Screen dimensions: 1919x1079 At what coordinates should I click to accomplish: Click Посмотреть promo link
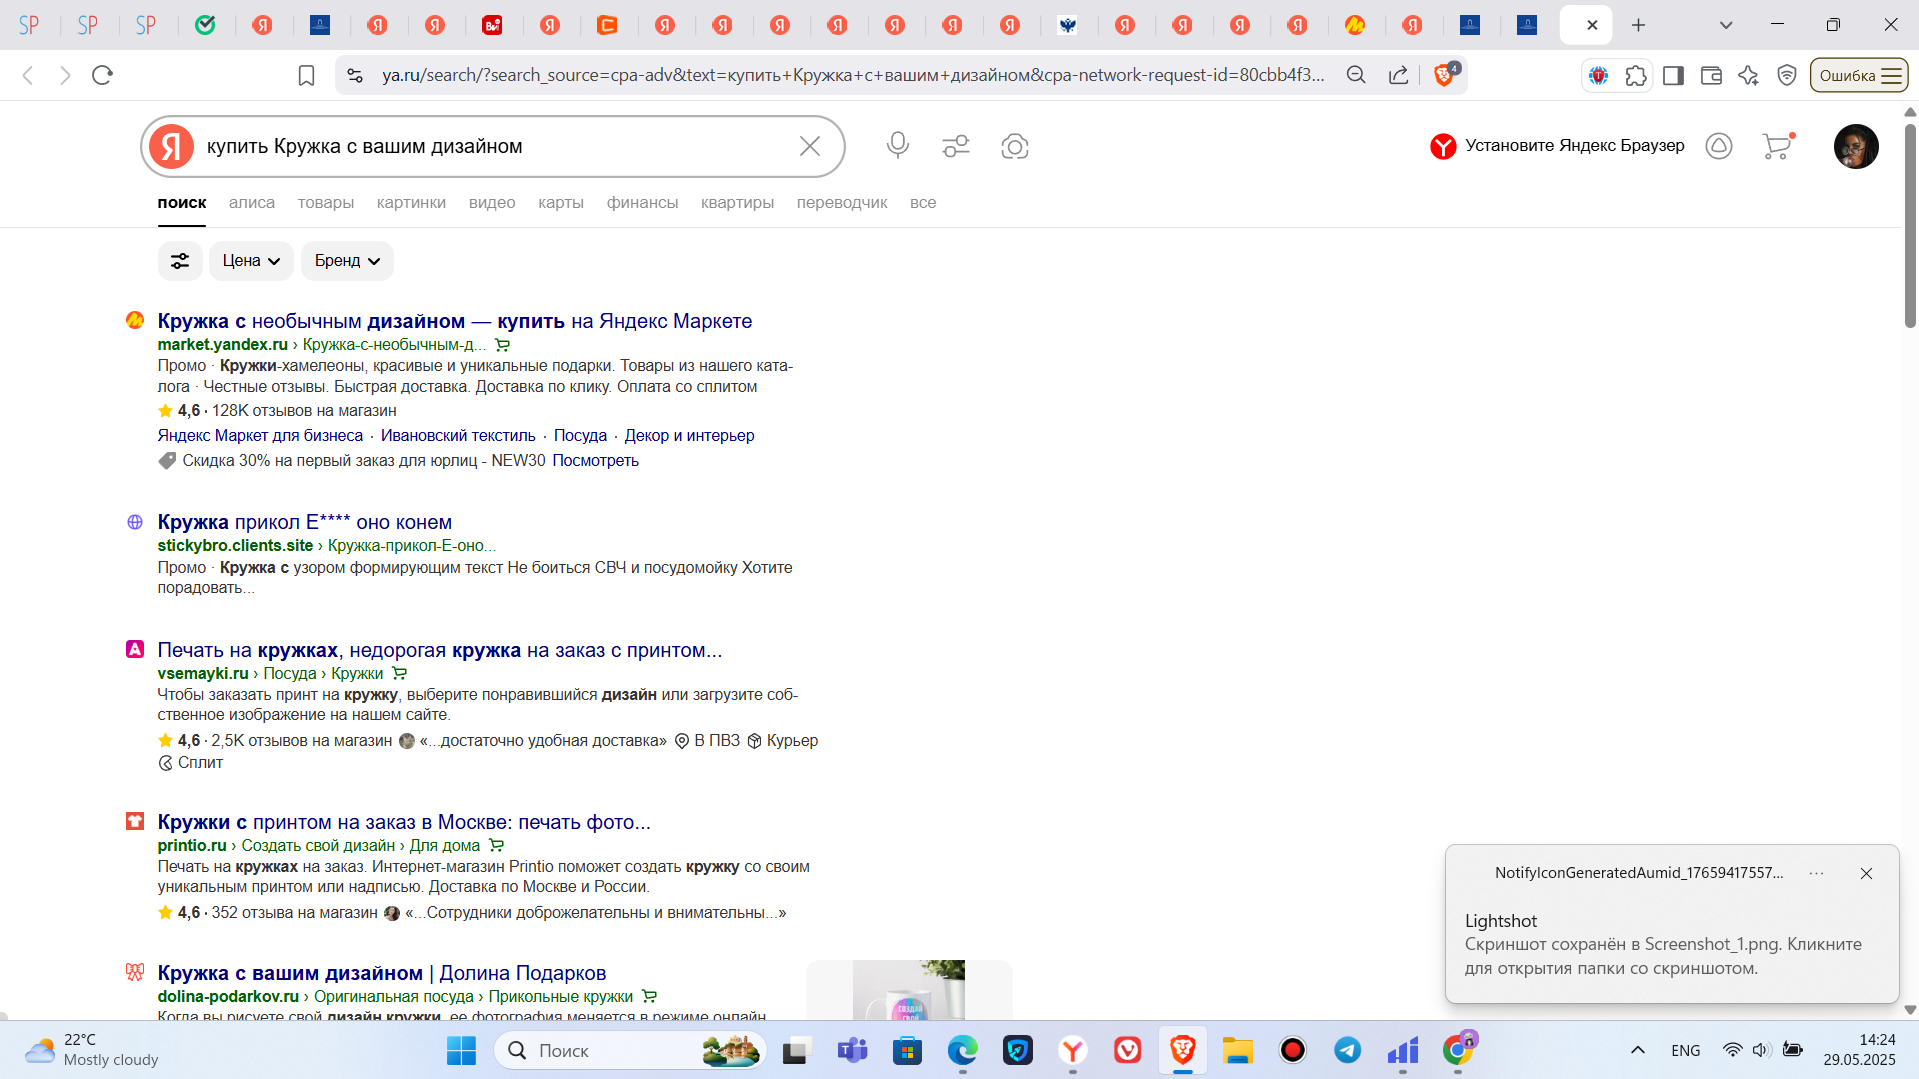[595, 460]
